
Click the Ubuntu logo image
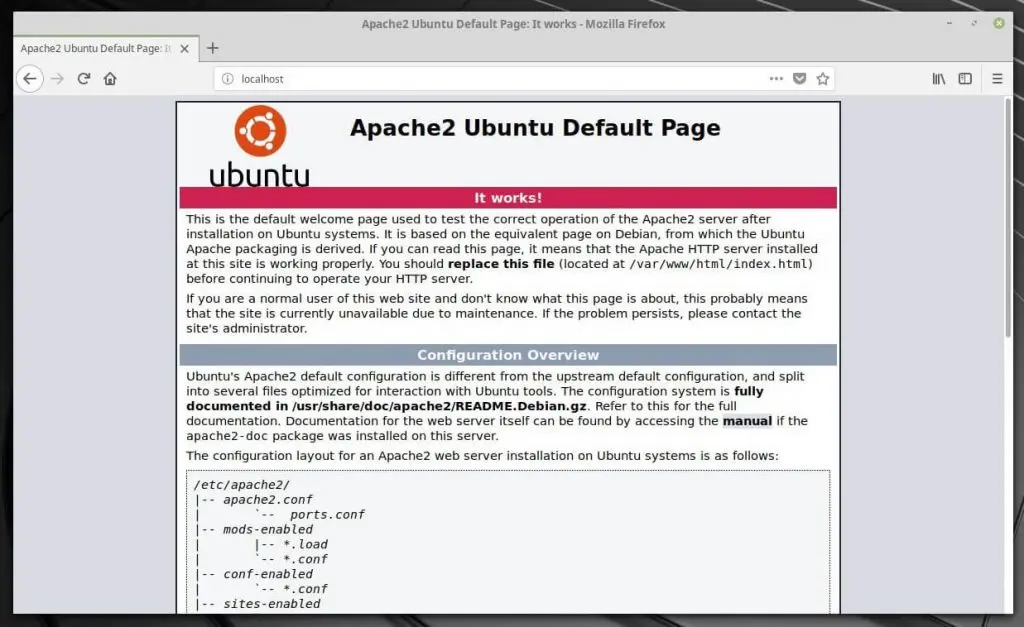point(260,147)
